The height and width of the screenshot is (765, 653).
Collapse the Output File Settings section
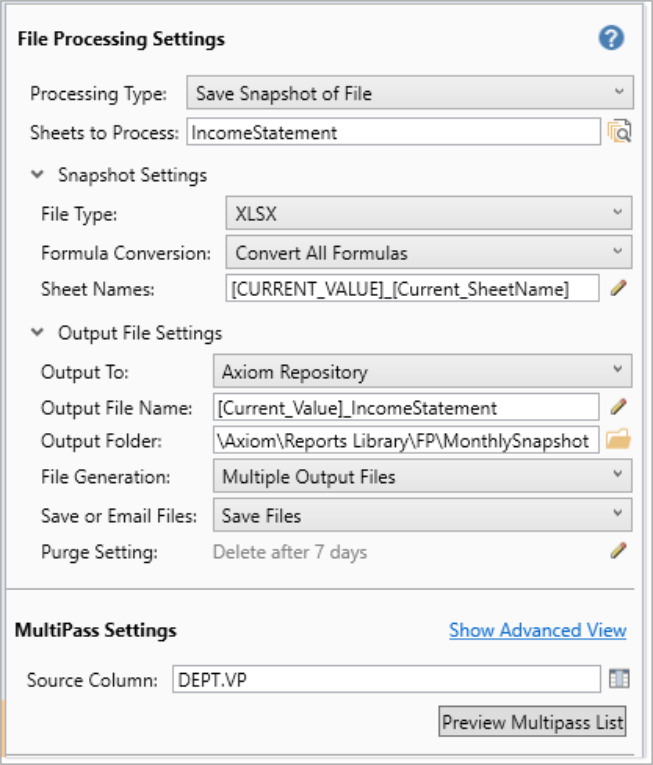pos(38,333)
